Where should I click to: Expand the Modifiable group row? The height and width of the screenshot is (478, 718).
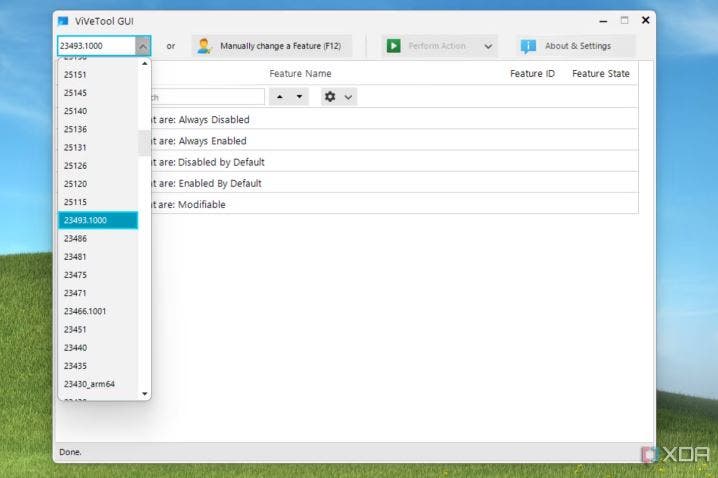coord(394,204)
